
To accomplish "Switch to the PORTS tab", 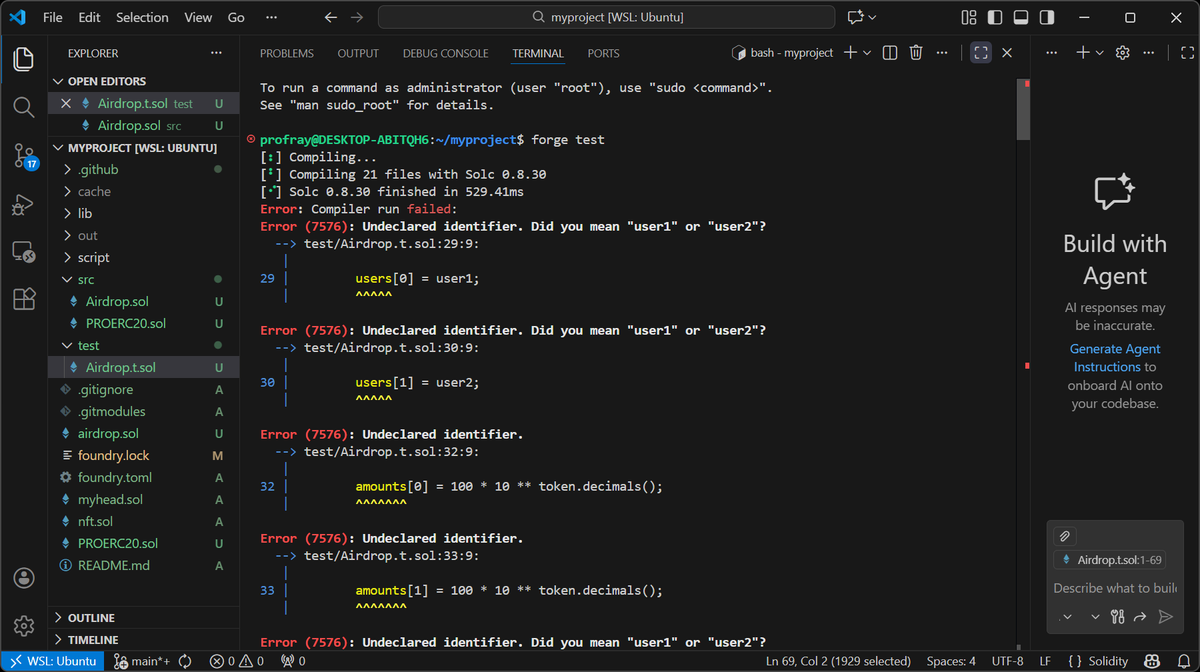I will 603,53.
